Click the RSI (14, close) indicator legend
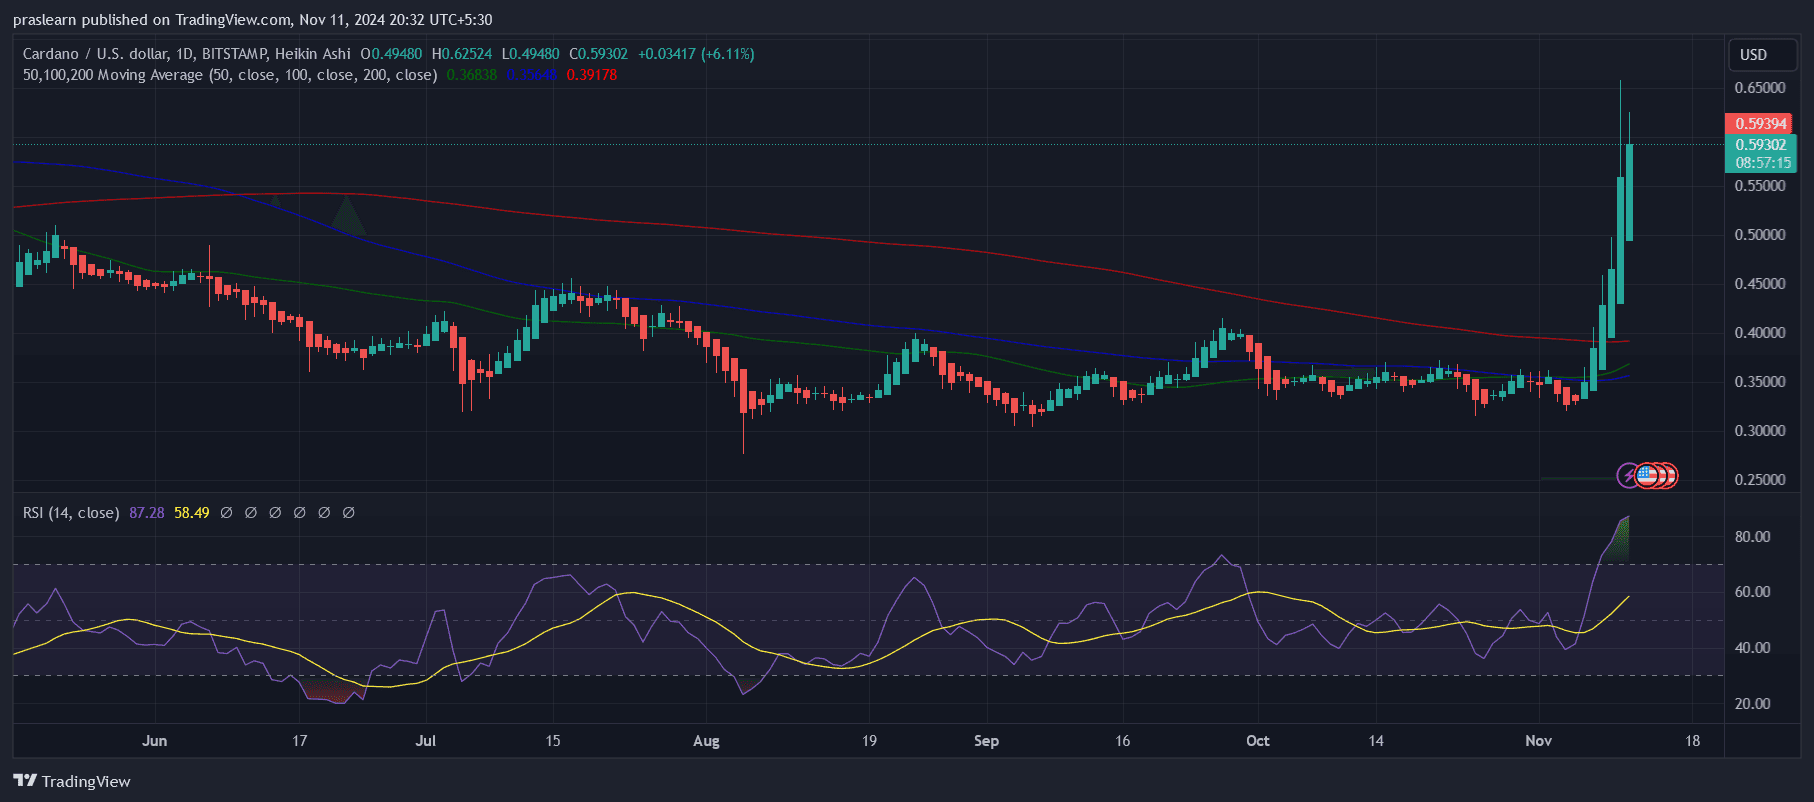Screen dimensions: 1814x802 coord(71,513)
